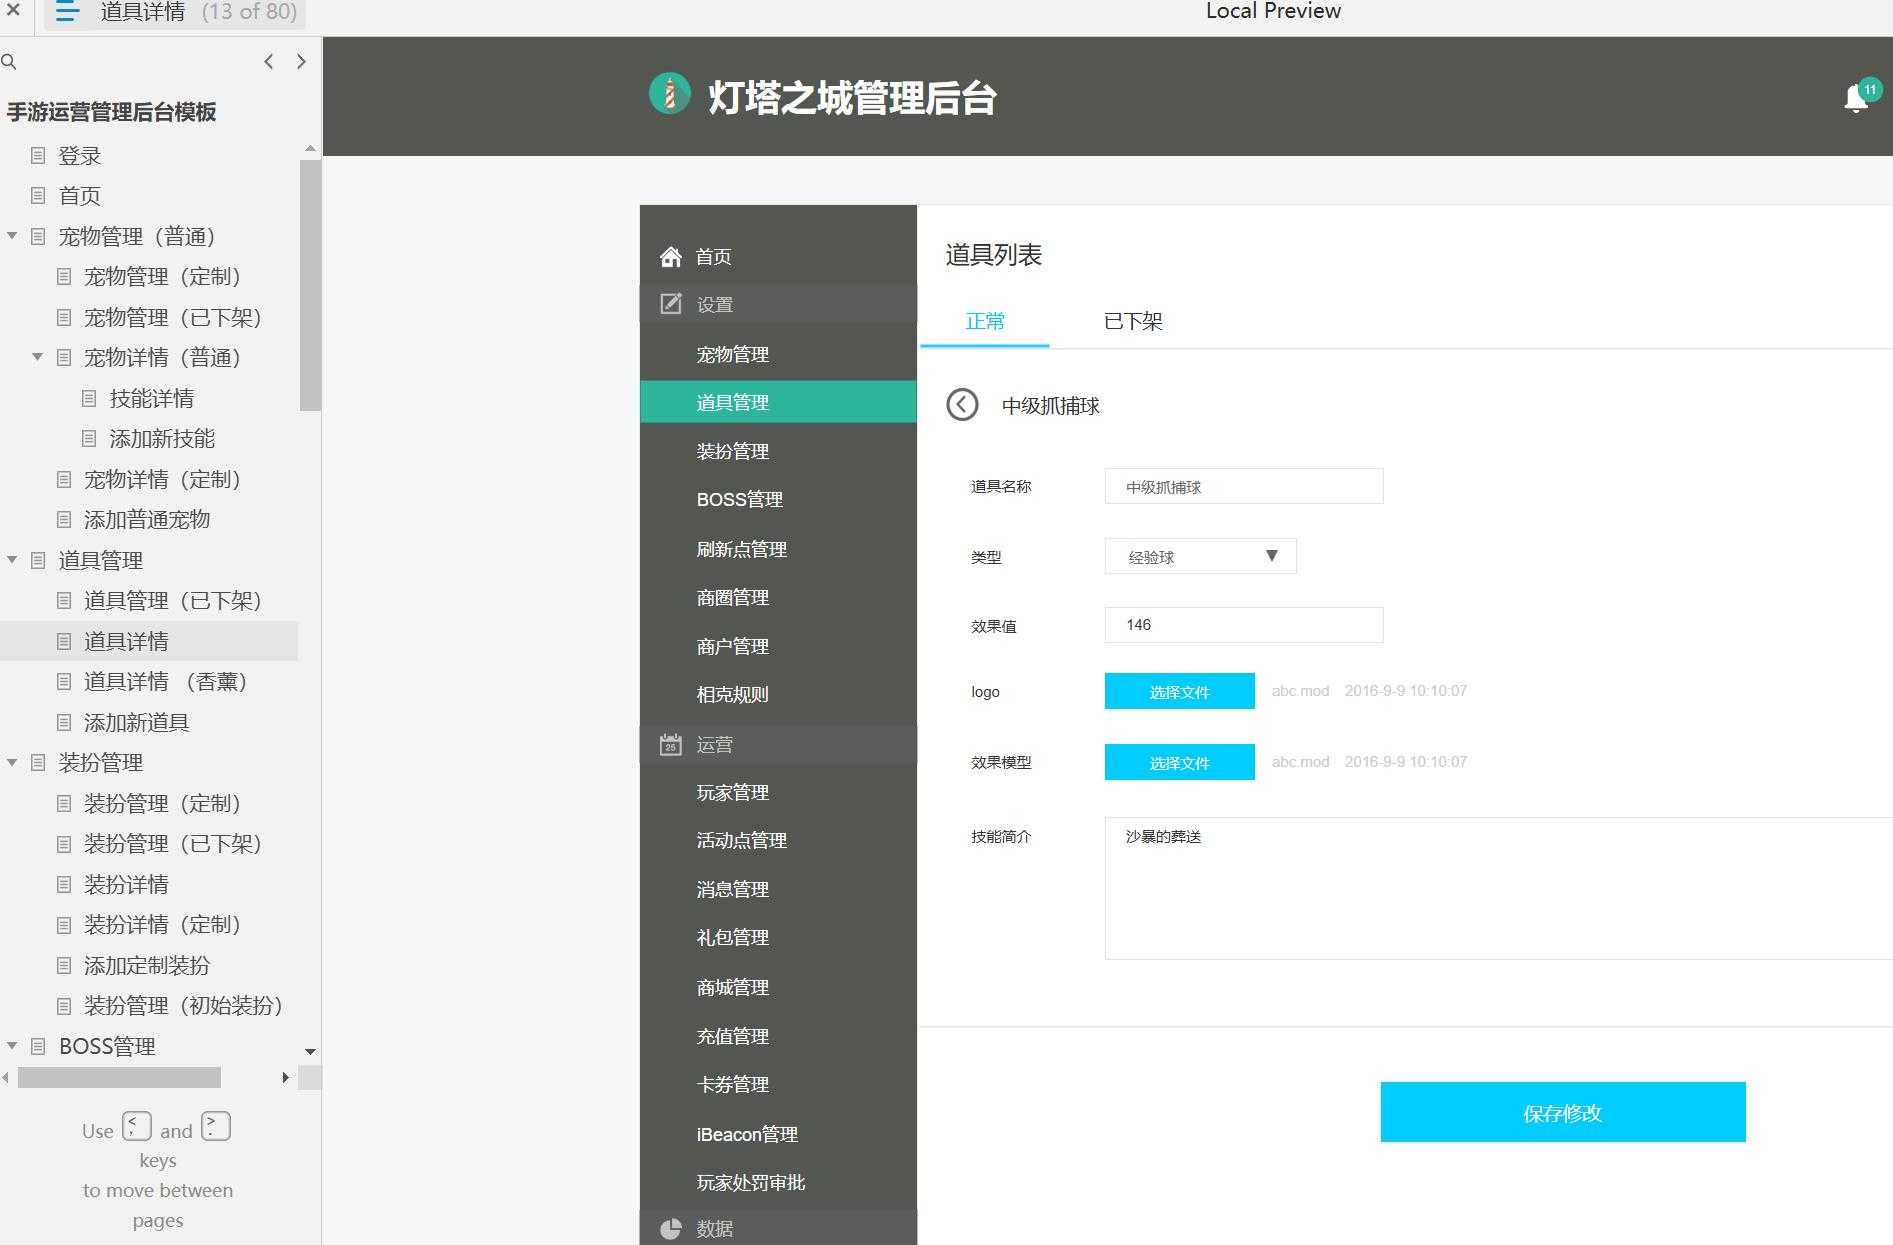The height and width of the screenshot is (1245, 1893).
Task: Click the 保存修改 button
Action: (1562, 1111)
